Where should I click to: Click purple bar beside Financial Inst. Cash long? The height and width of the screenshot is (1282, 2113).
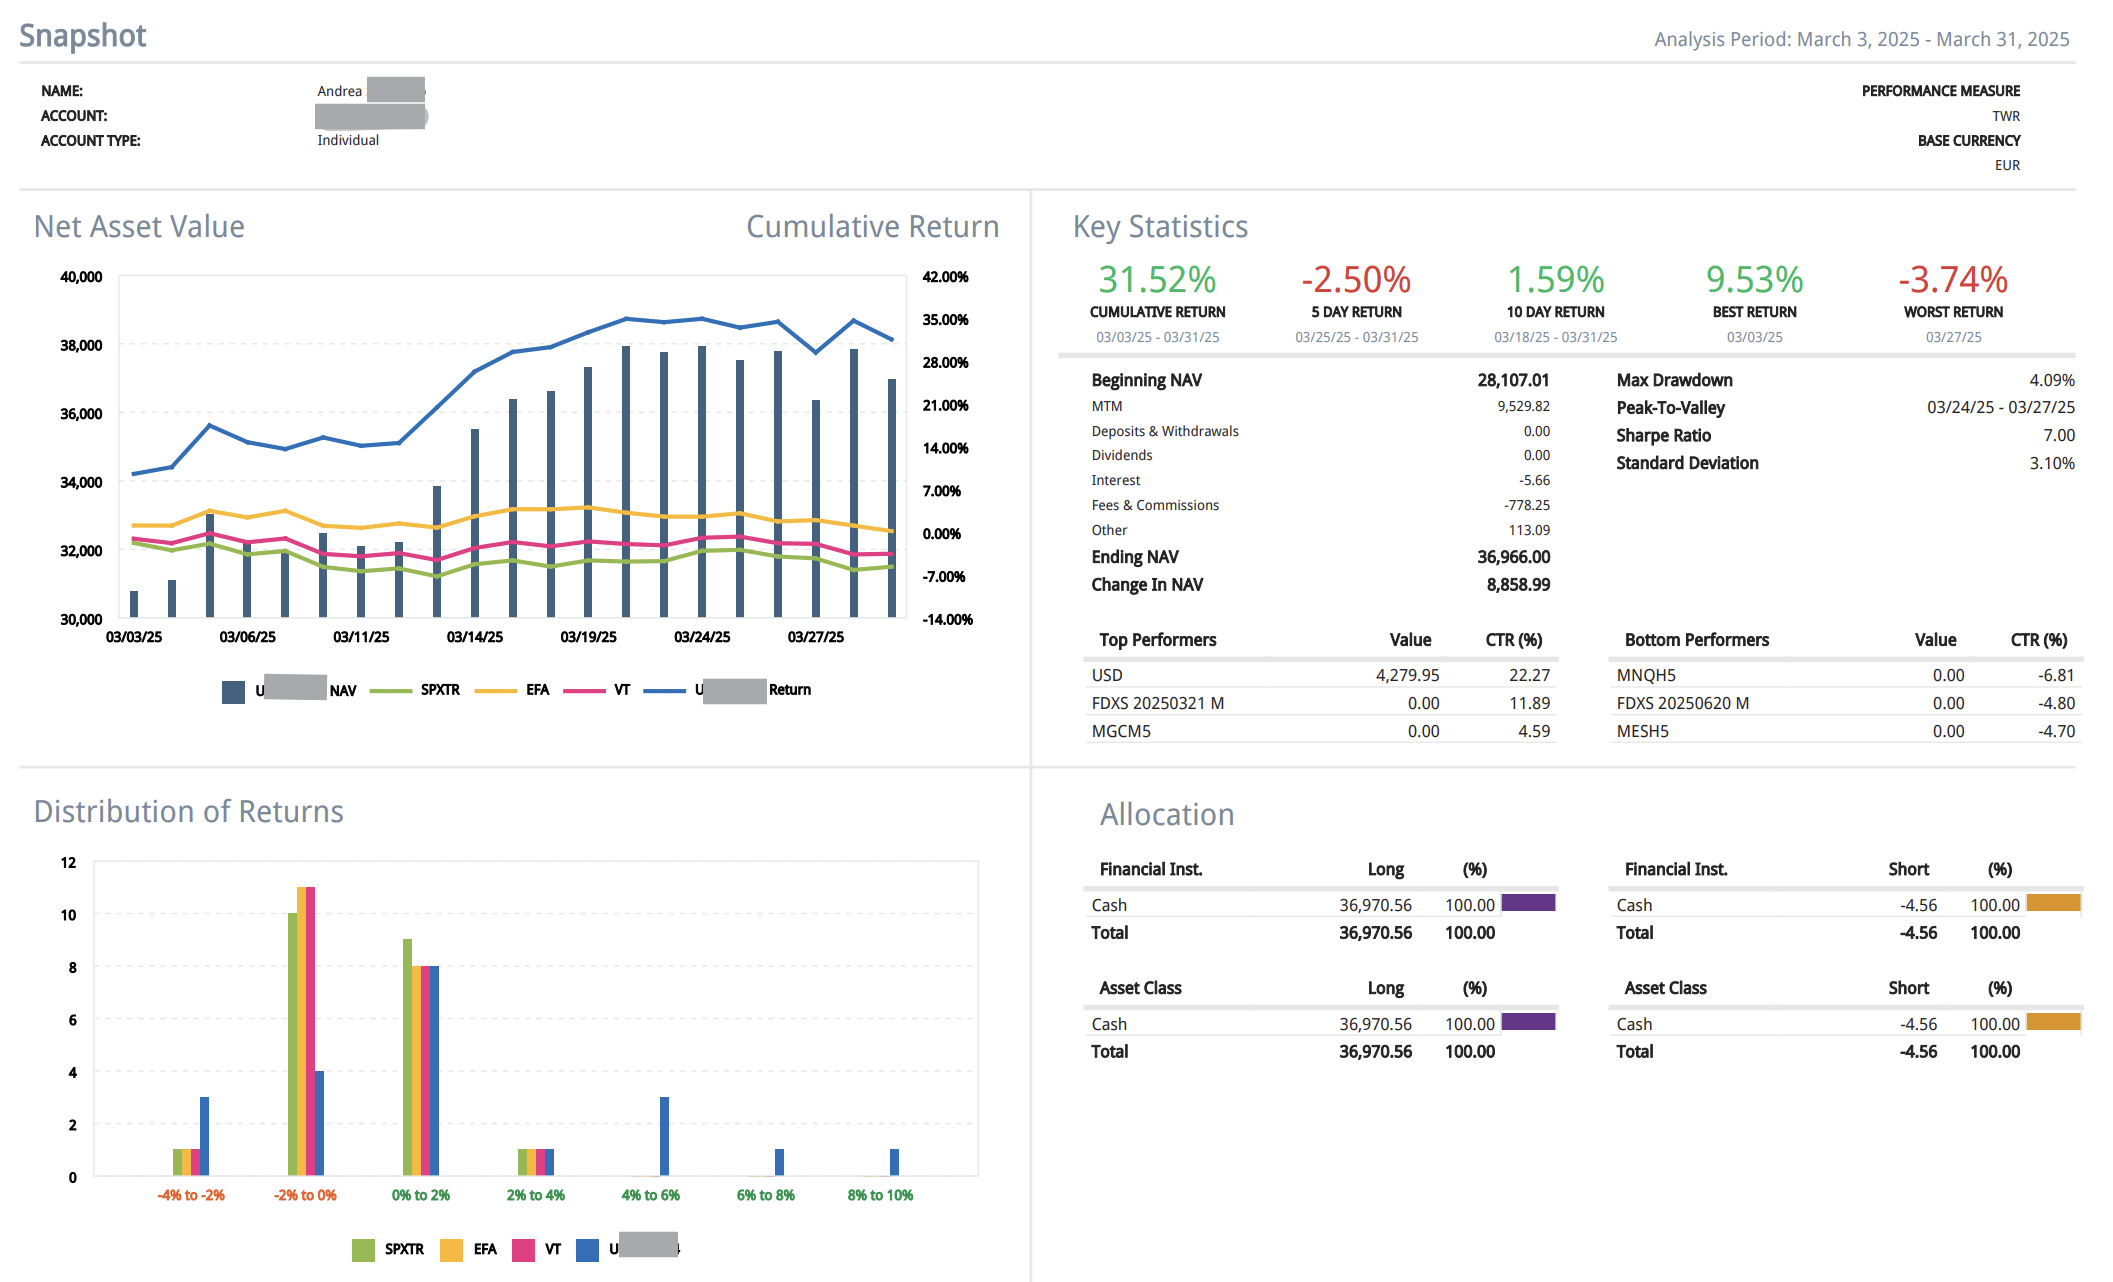click(1527, 903)
